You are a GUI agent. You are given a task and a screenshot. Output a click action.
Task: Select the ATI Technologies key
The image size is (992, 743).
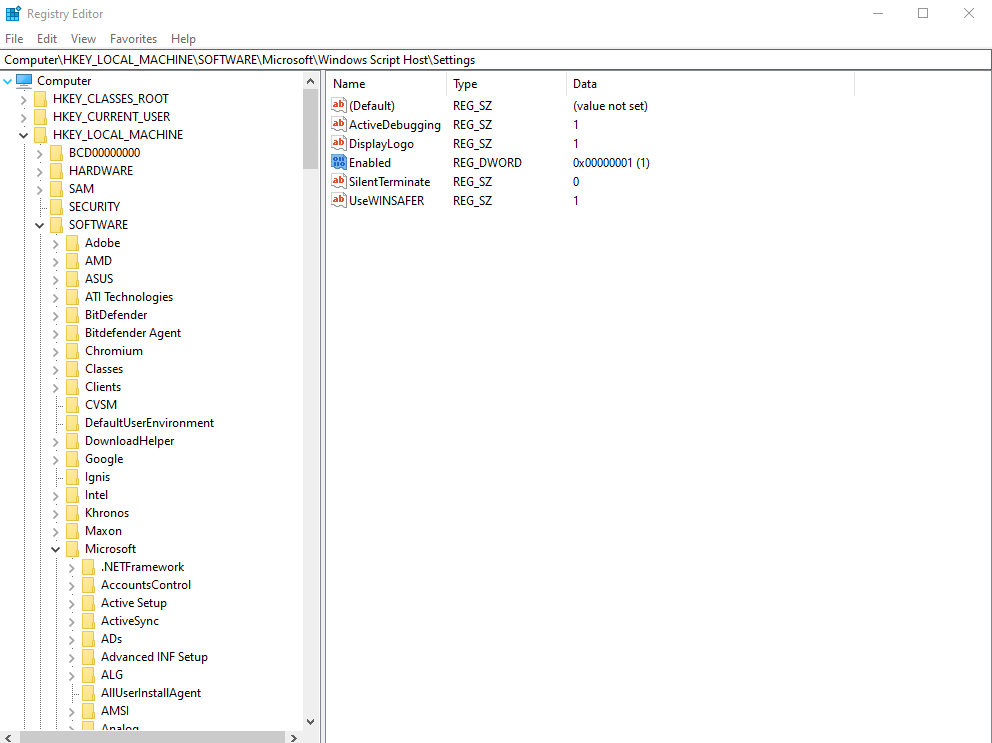point(129,297)
